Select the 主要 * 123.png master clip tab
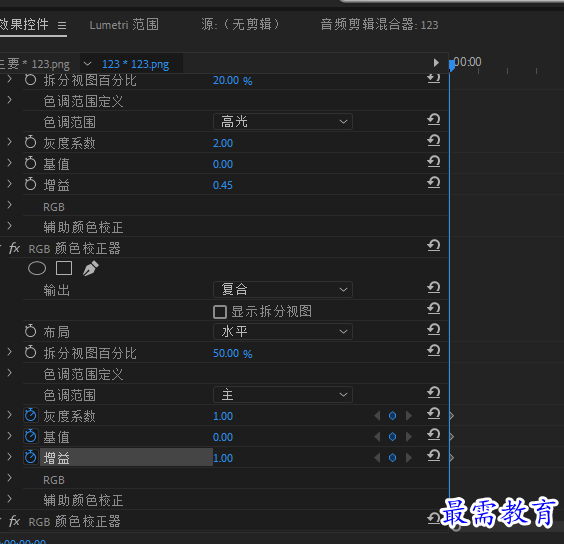This screenshot has width=564, height=544. [x=35, y=64]
